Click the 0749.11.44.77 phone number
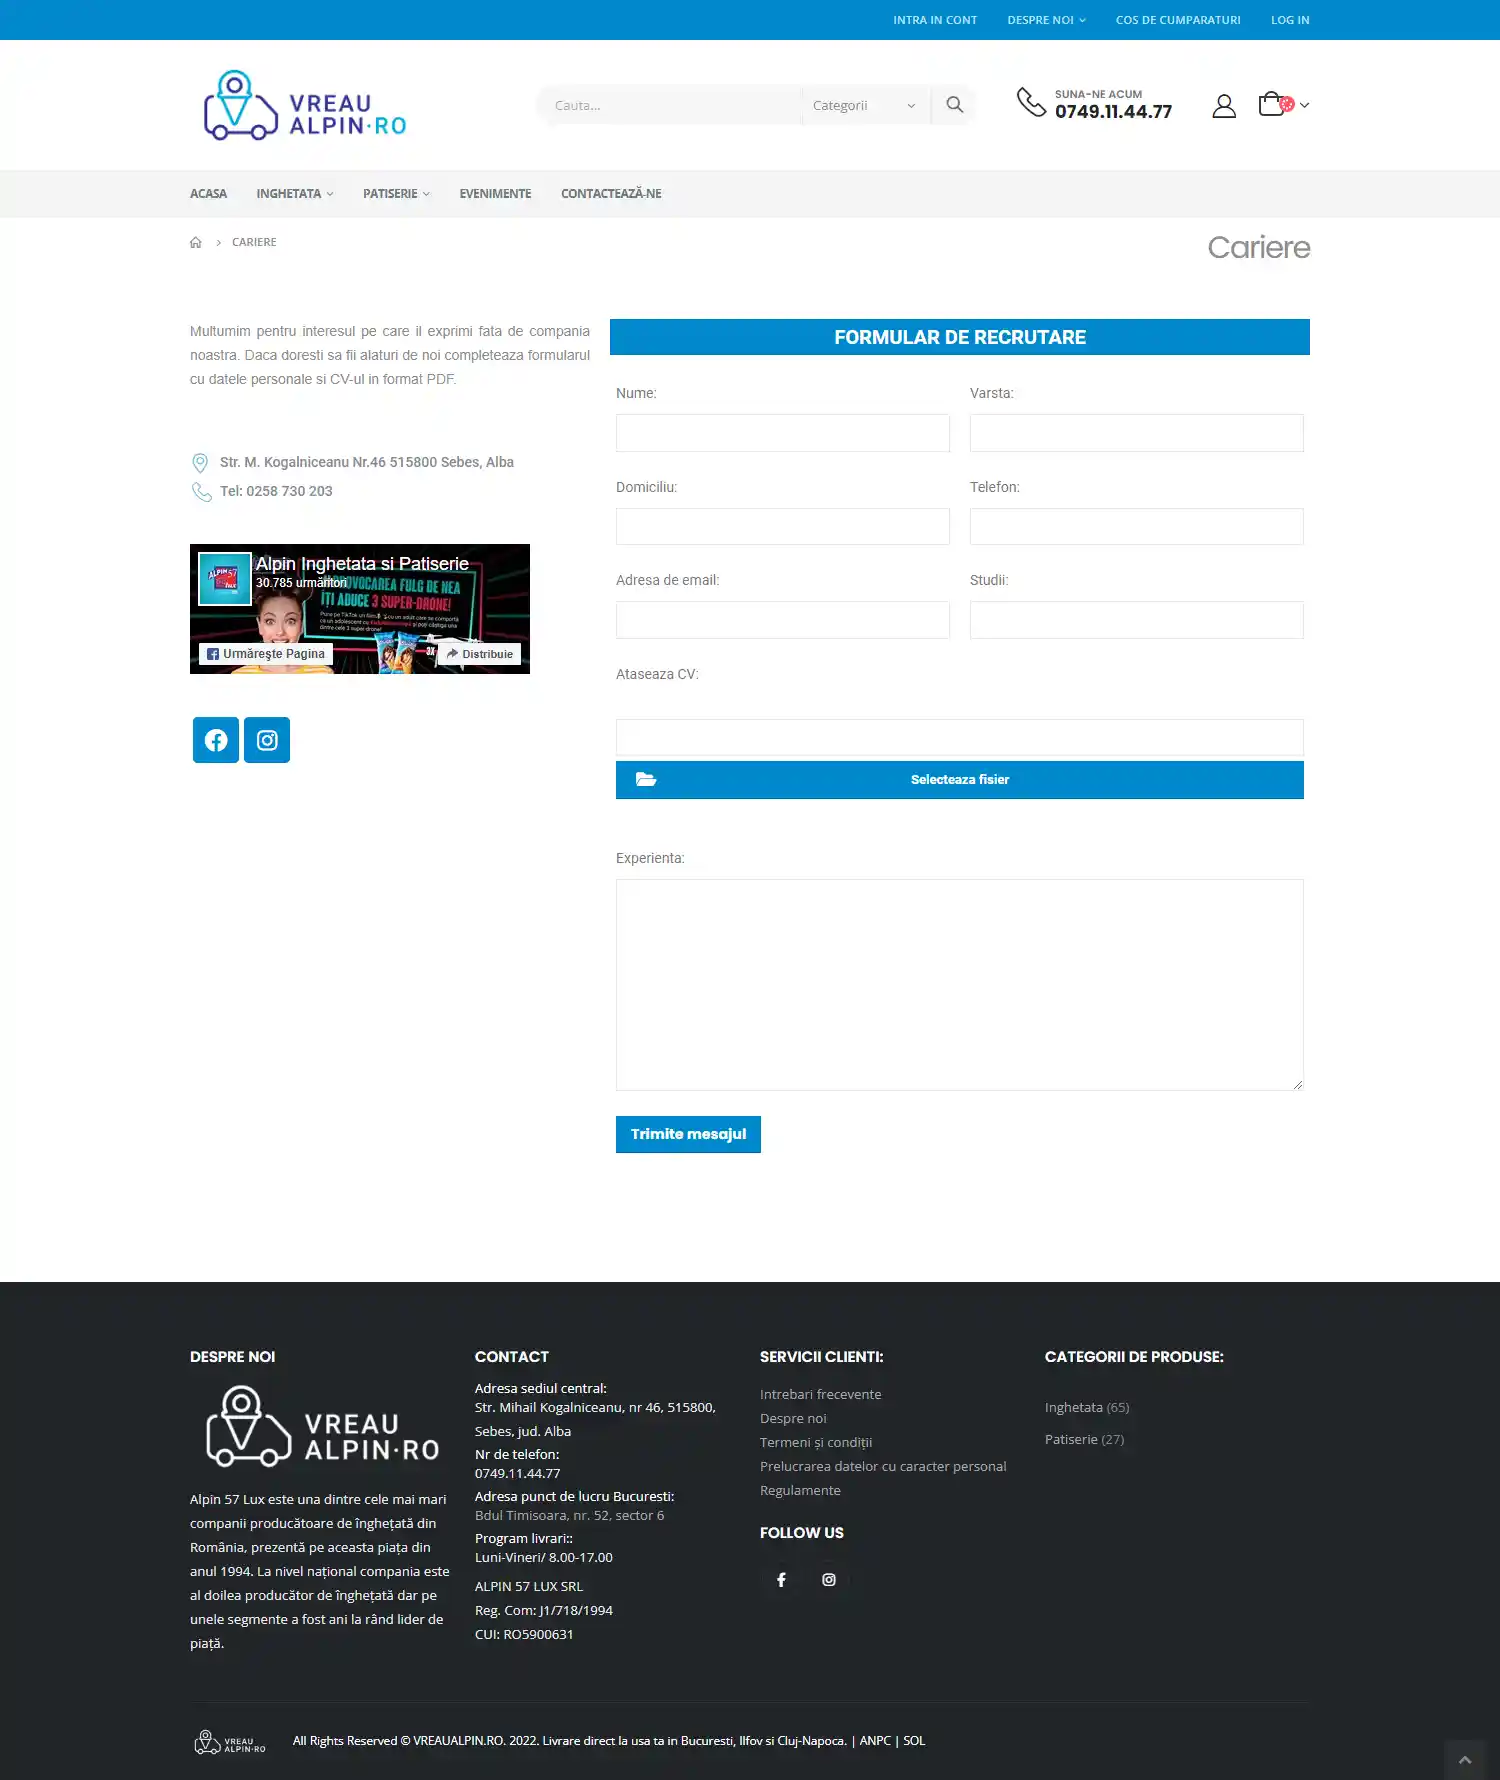The image size is (1500, 1780). point(1113,112)
